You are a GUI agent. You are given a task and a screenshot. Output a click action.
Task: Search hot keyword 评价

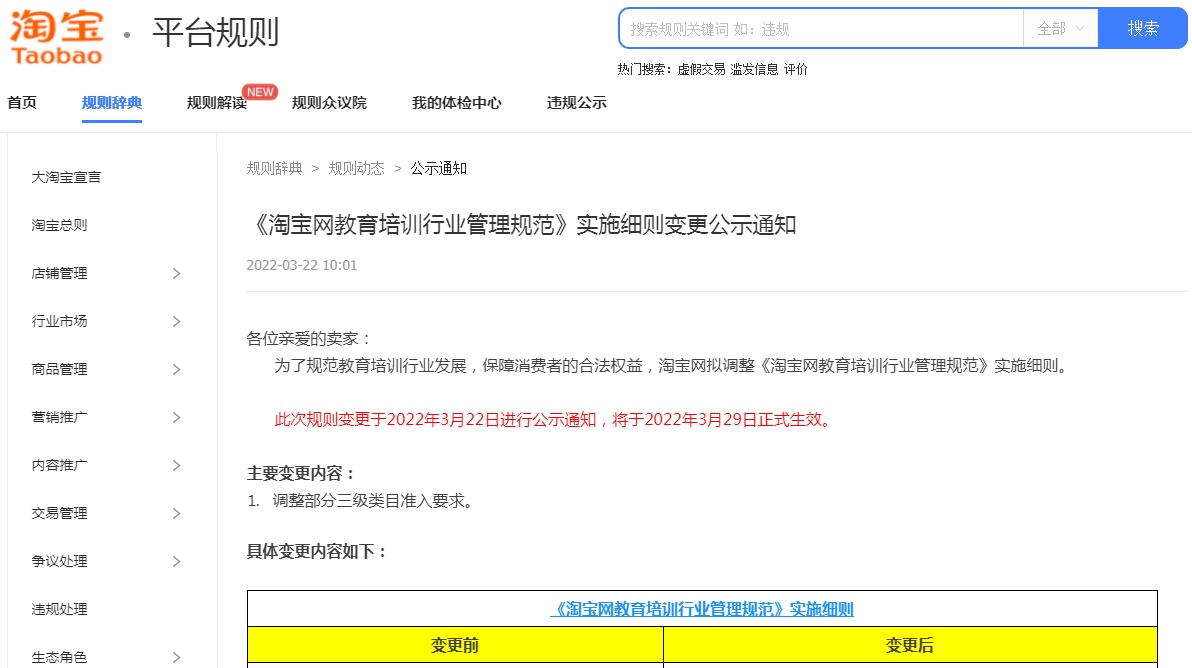(x=795, y=69)
